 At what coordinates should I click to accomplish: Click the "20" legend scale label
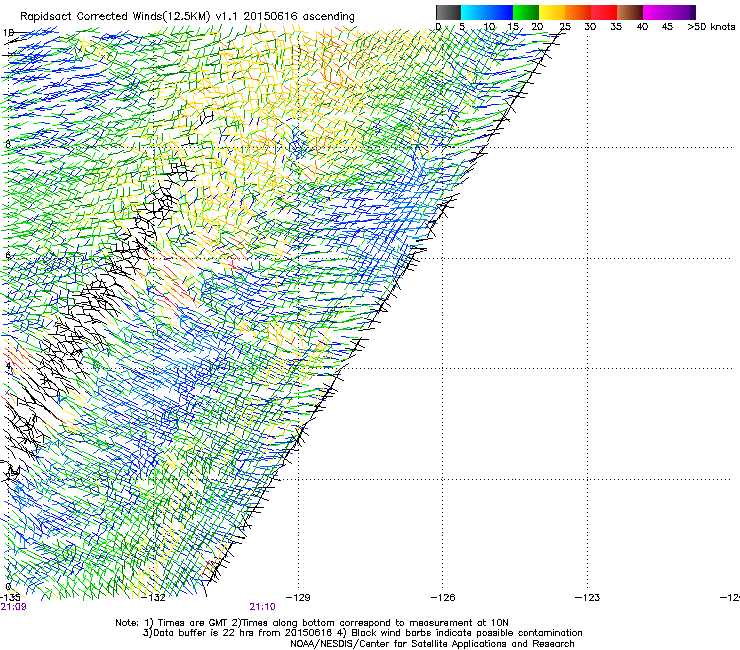(537, 27)
